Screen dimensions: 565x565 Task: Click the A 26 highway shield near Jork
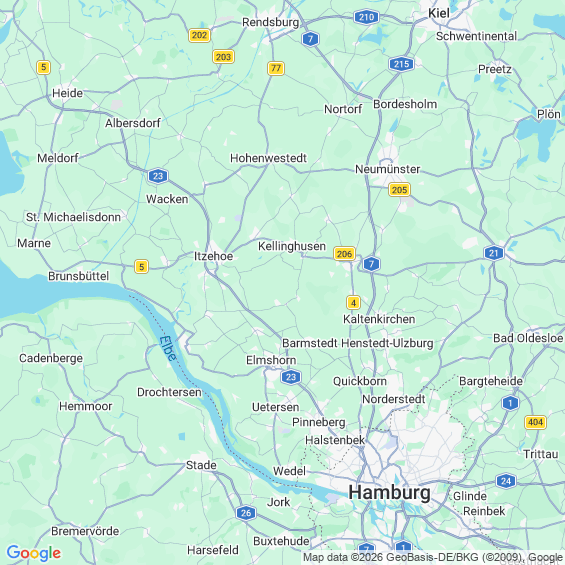coord(246,513)
